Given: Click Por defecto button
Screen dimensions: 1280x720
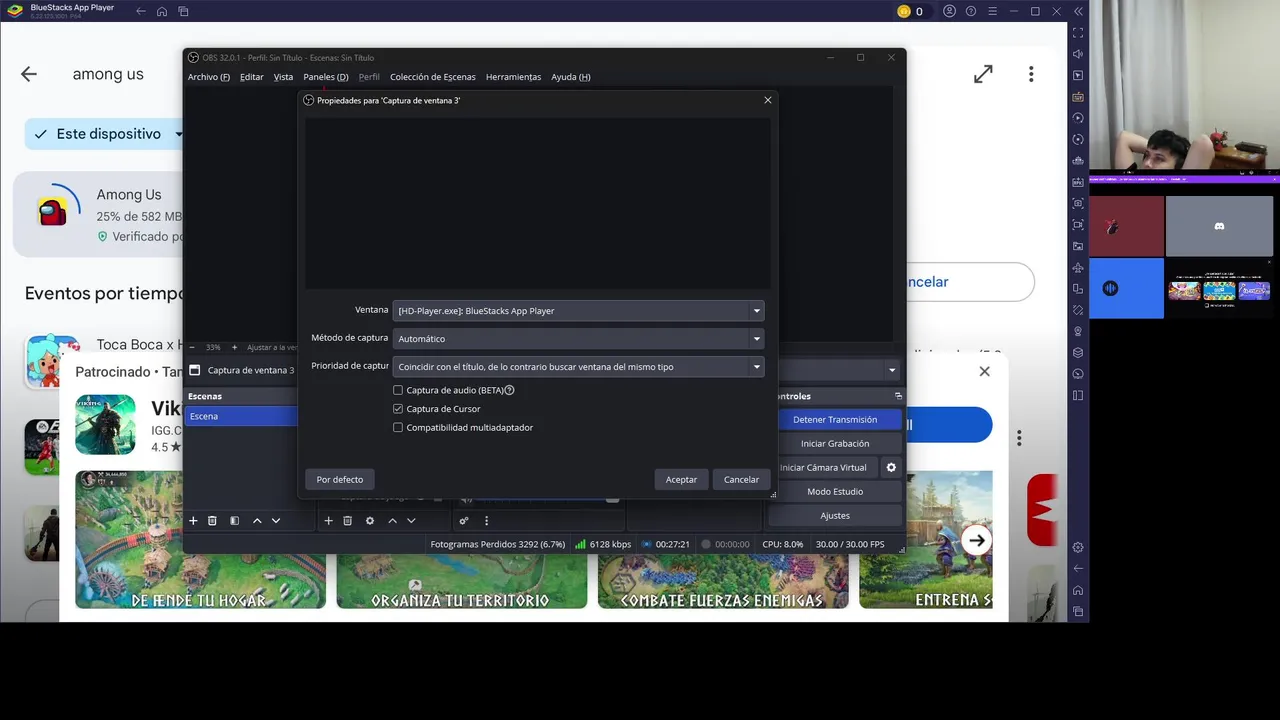Looking at the screenshot, I should click(340, 480).
